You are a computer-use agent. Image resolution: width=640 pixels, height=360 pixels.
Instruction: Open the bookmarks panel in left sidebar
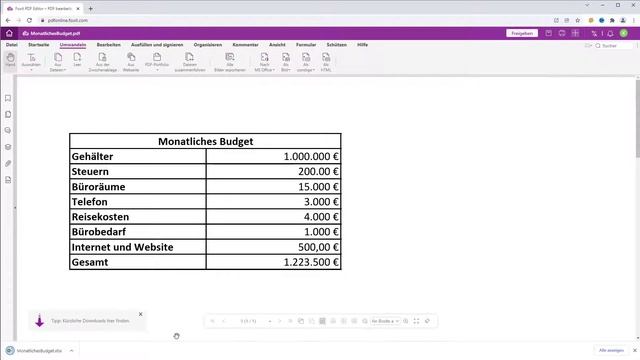8,98
